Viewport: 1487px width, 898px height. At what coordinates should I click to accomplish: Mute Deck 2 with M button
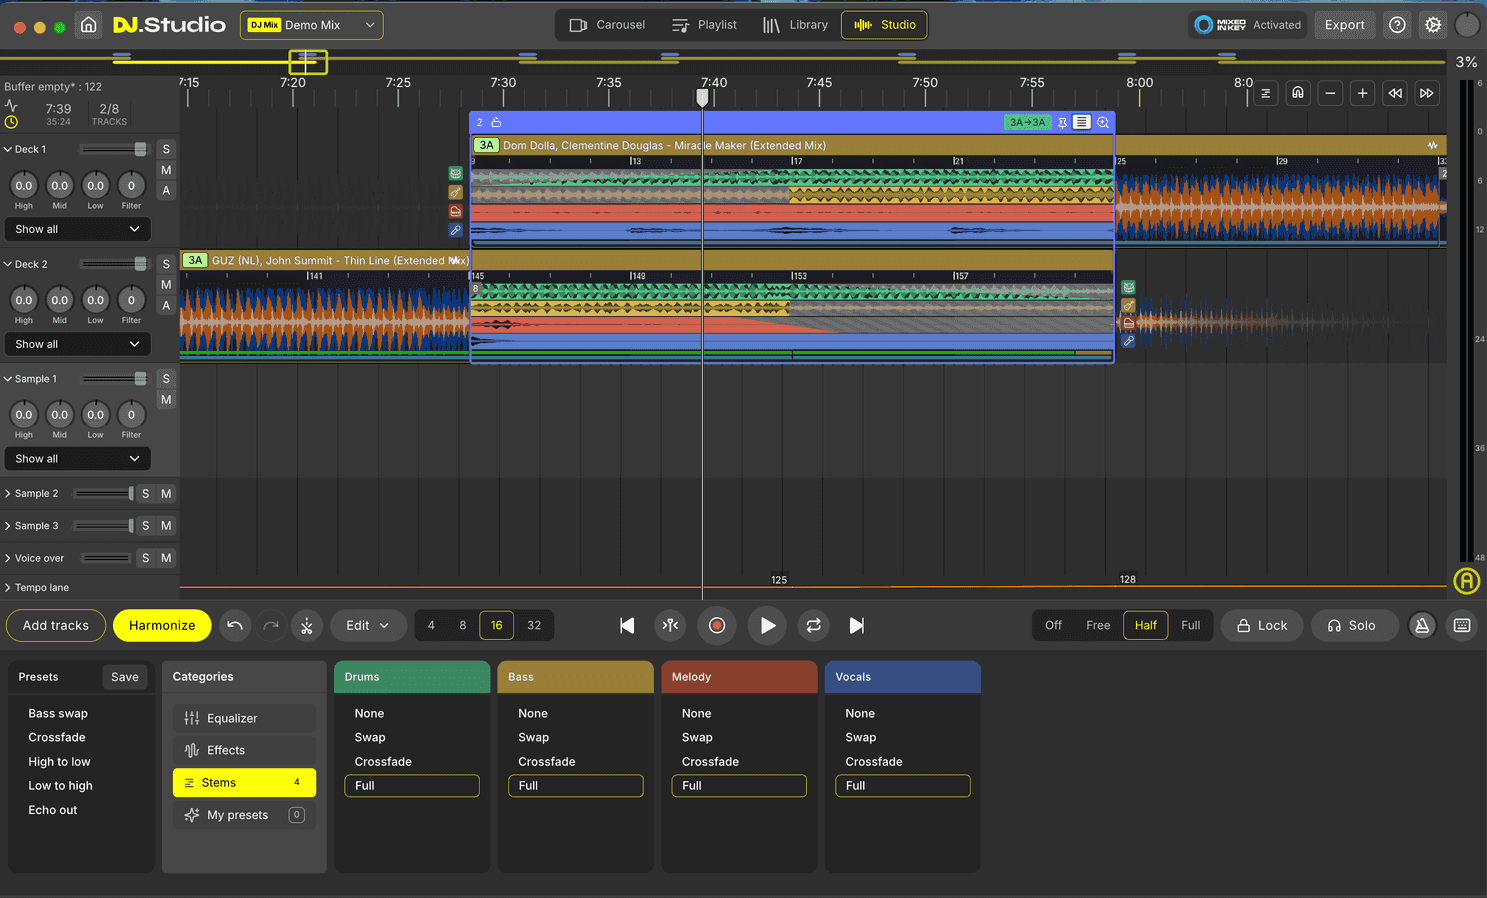click(166, 285)
